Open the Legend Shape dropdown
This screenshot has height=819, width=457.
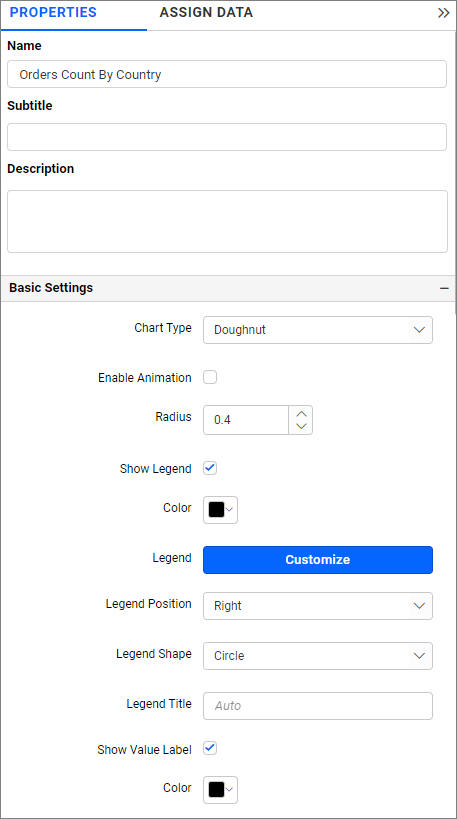point(318,656)
